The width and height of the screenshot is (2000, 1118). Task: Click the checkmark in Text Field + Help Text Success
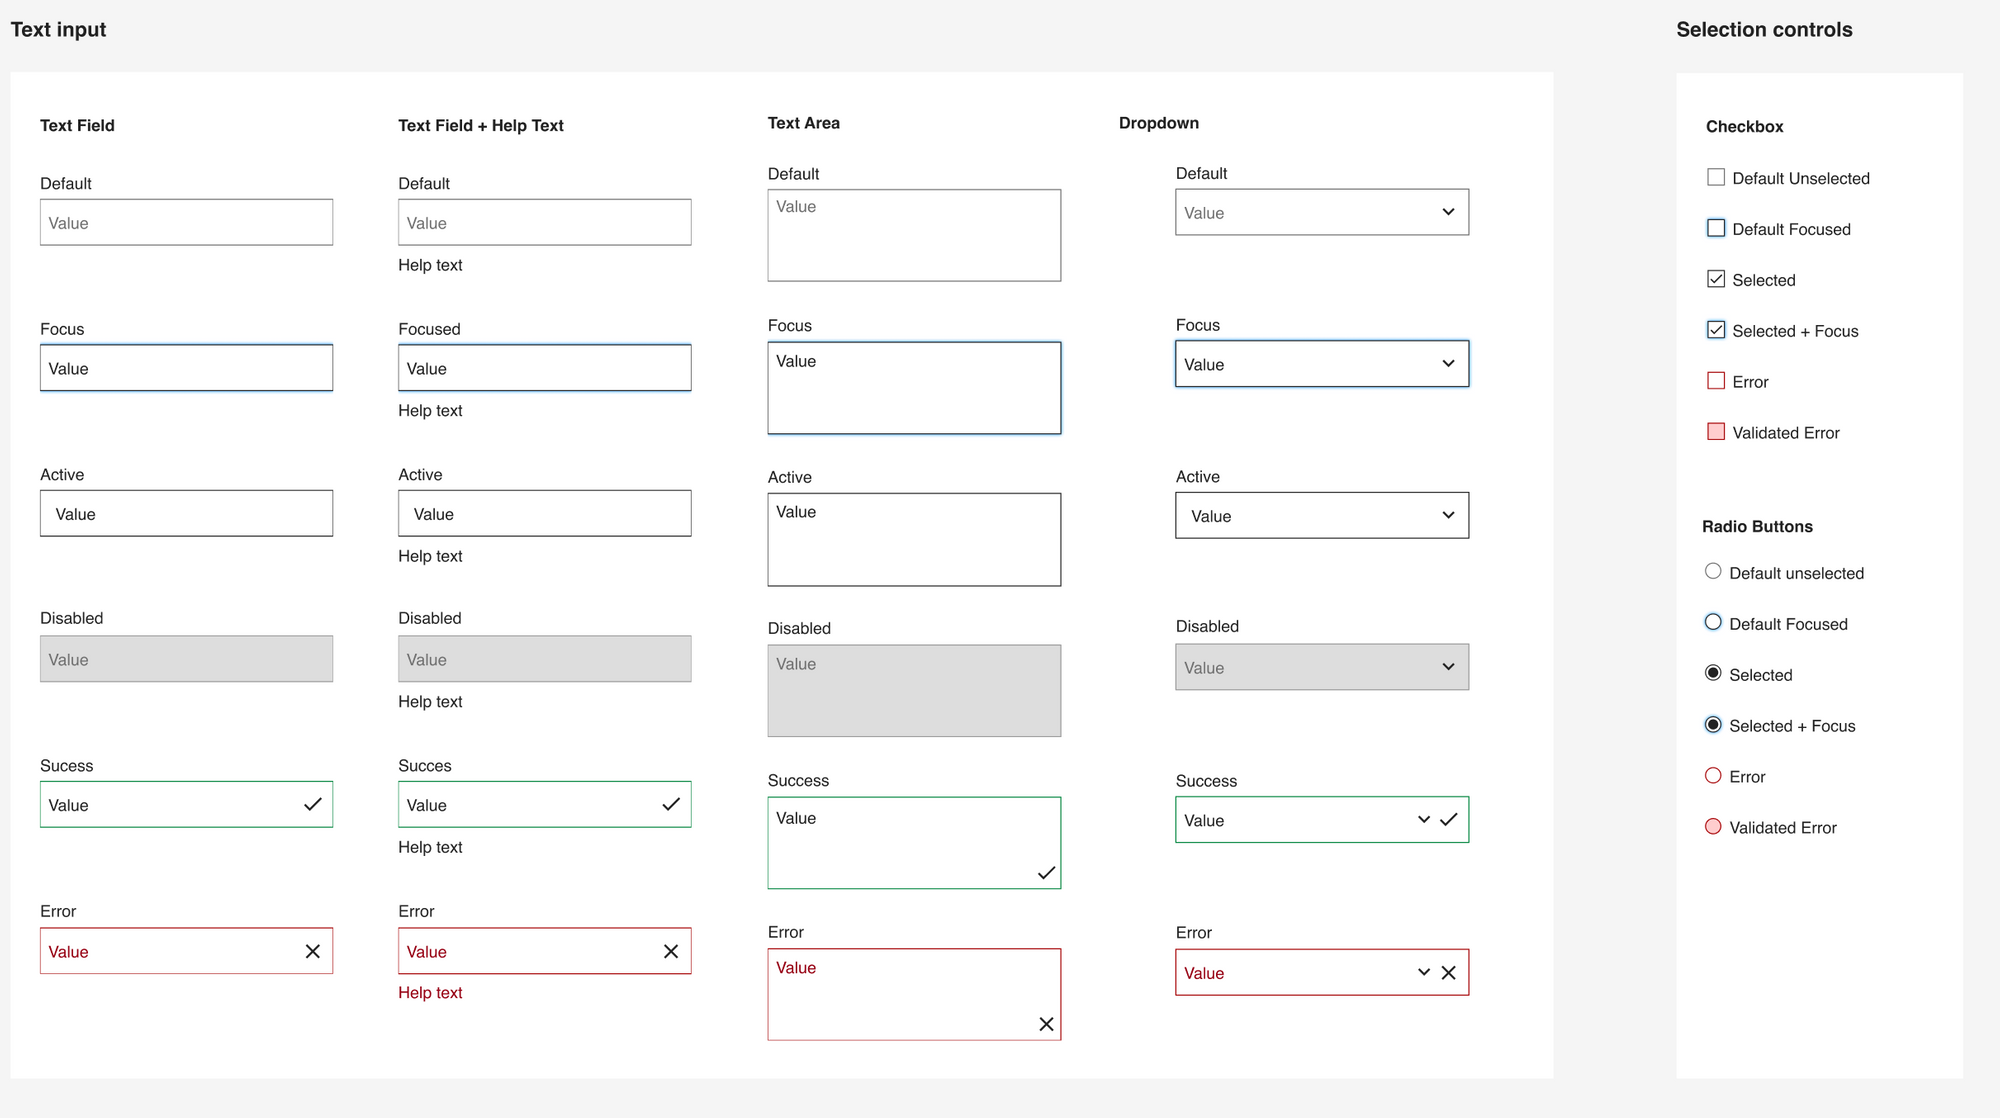point(669,805)
